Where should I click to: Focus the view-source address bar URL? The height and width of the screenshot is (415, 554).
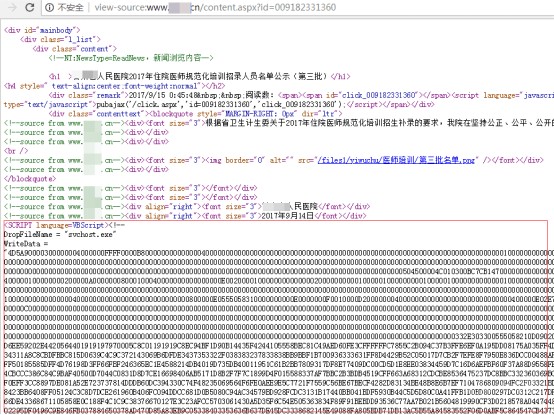pyautogui.click(x=215, y=7)
